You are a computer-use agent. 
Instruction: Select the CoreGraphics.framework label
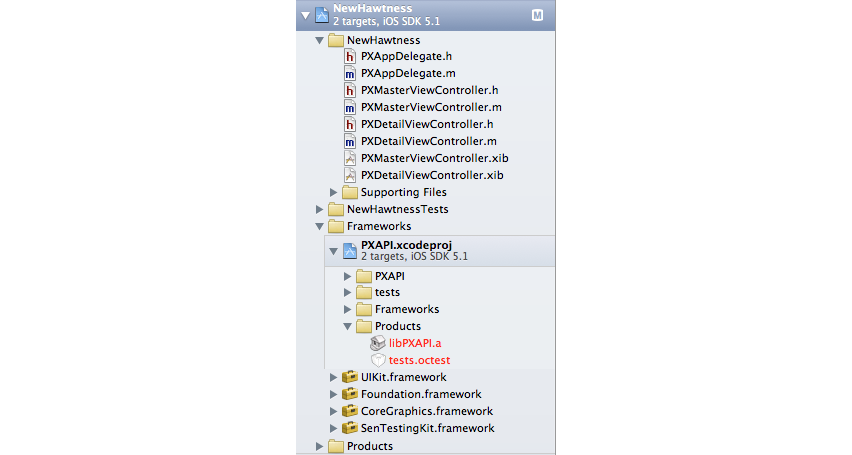pyautogui.click(x=427, y=411)
